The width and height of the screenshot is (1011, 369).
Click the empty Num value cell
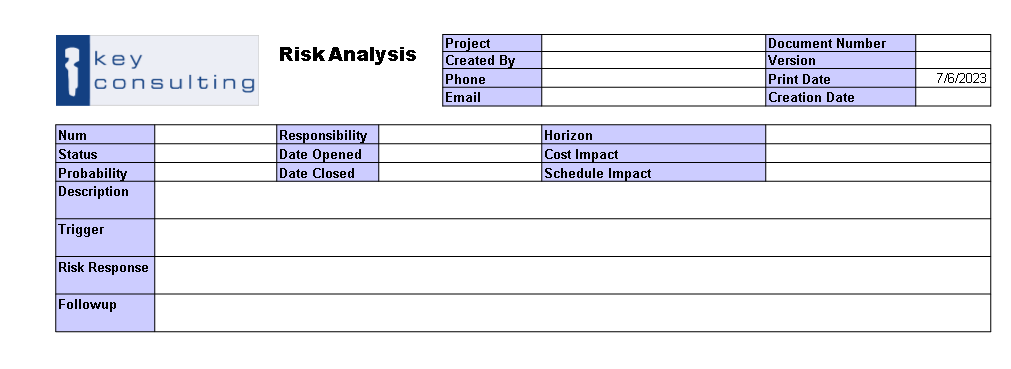click(x=215, y=134)
